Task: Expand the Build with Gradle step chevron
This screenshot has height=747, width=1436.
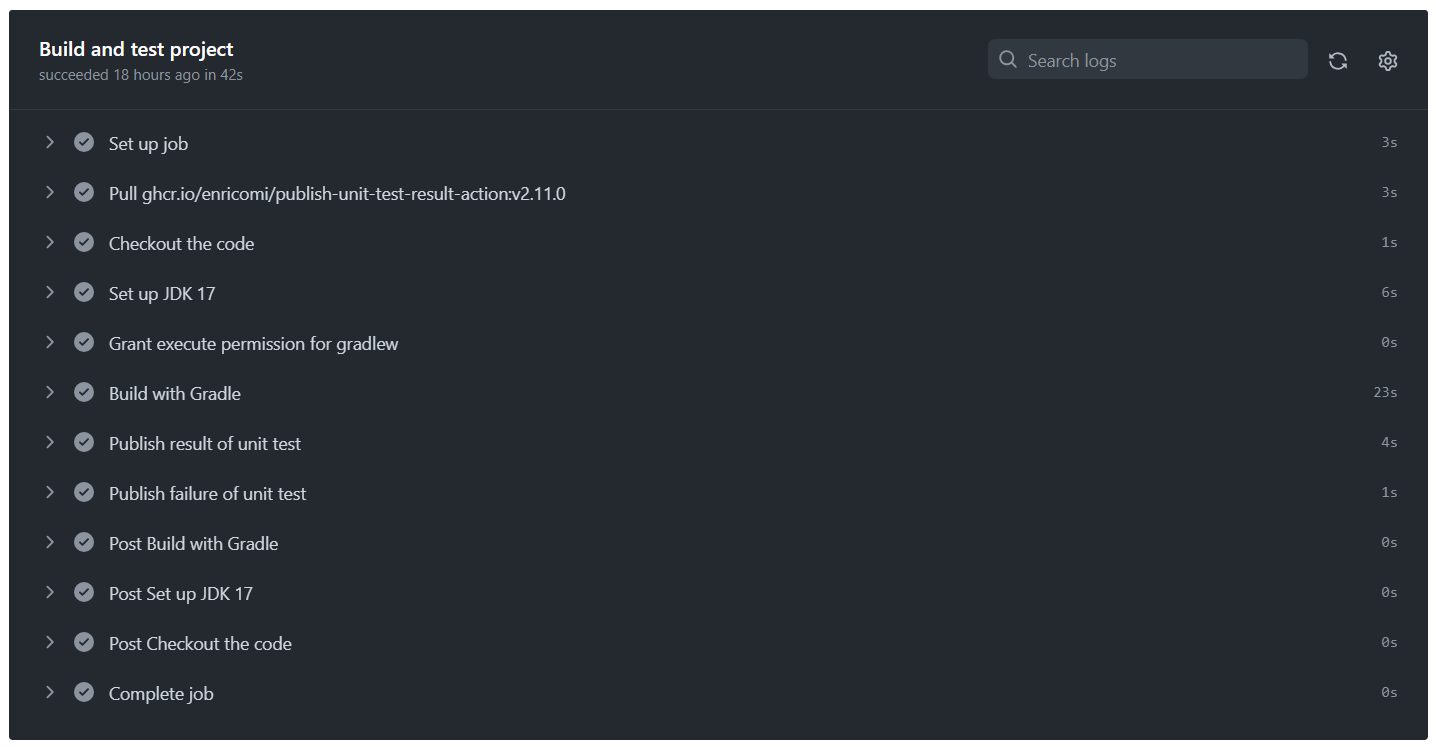Action: 49,392
